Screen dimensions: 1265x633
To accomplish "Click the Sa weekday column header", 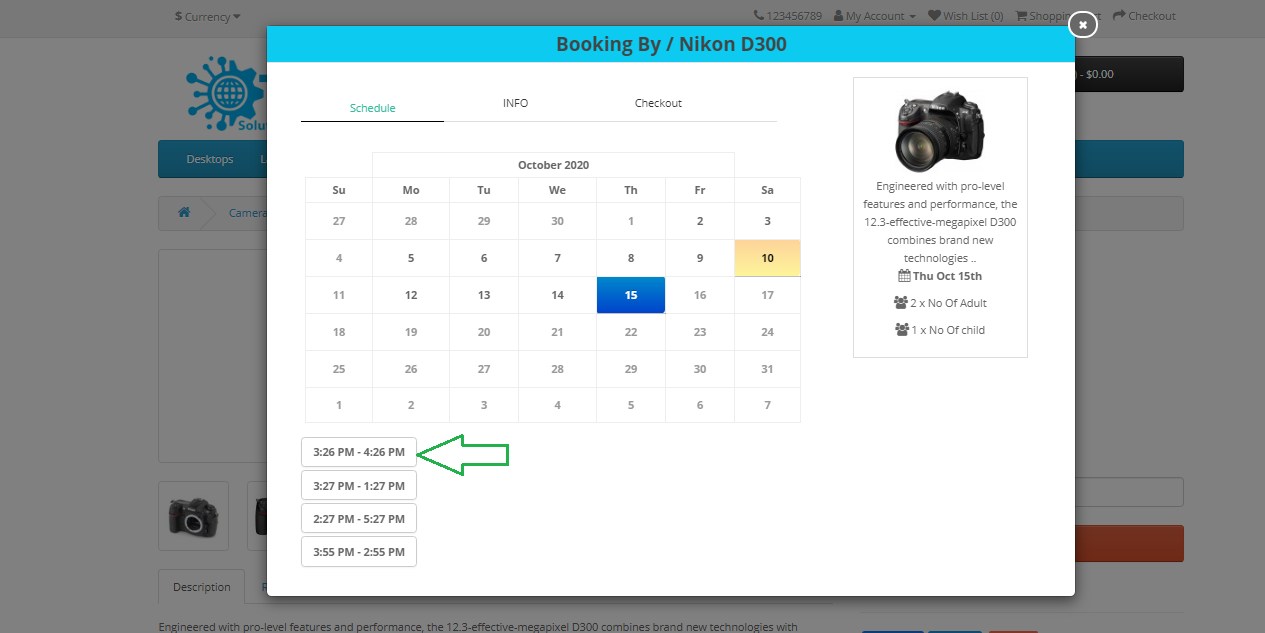I will [x=767, y=190].
